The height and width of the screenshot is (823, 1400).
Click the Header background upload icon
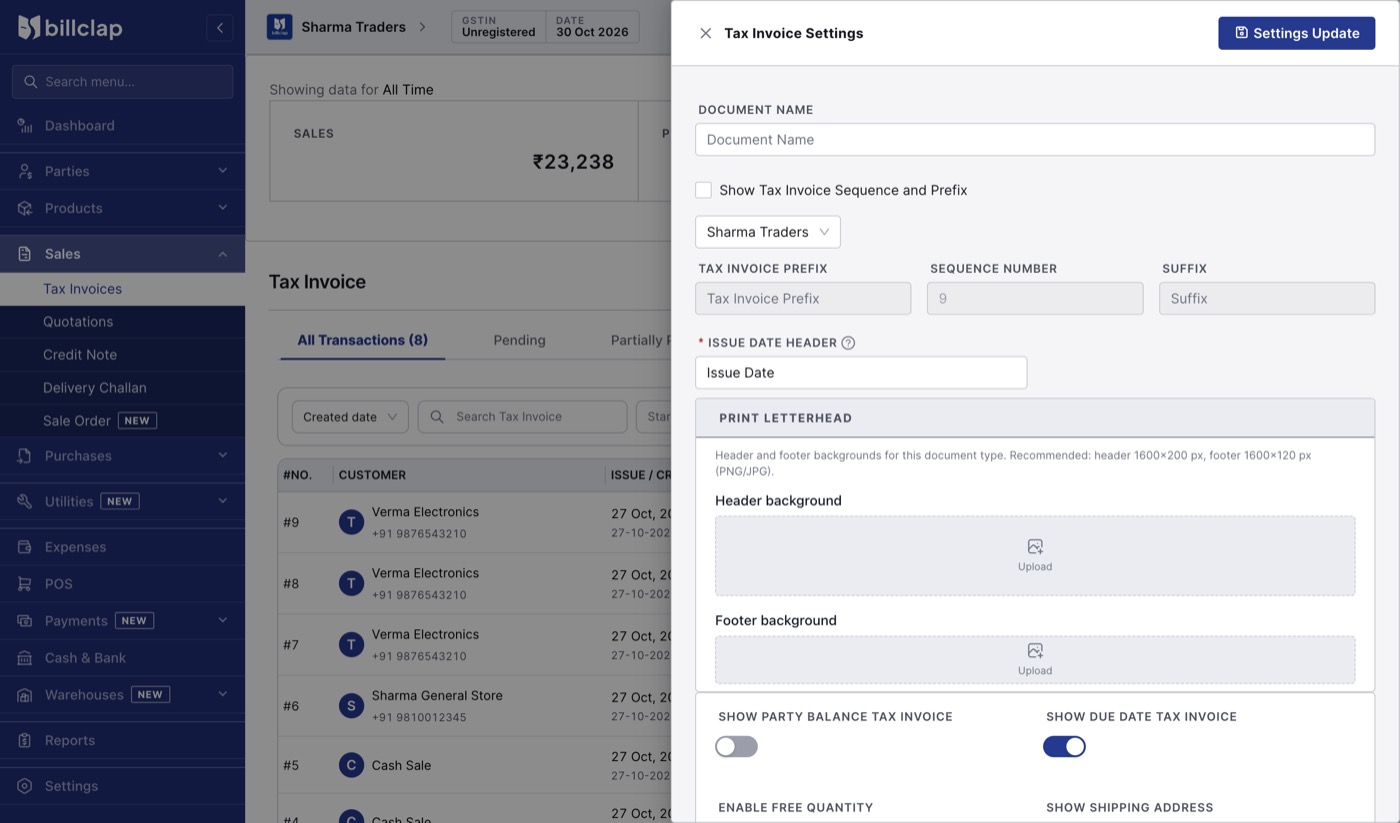[1035, 547]
